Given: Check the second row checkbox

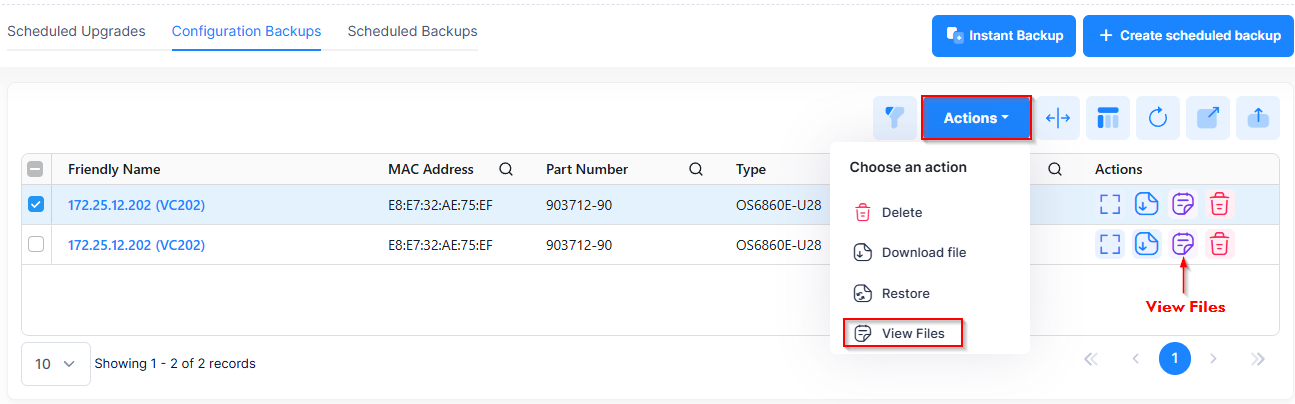Looking at the screenshot, I should pos(36,244).
